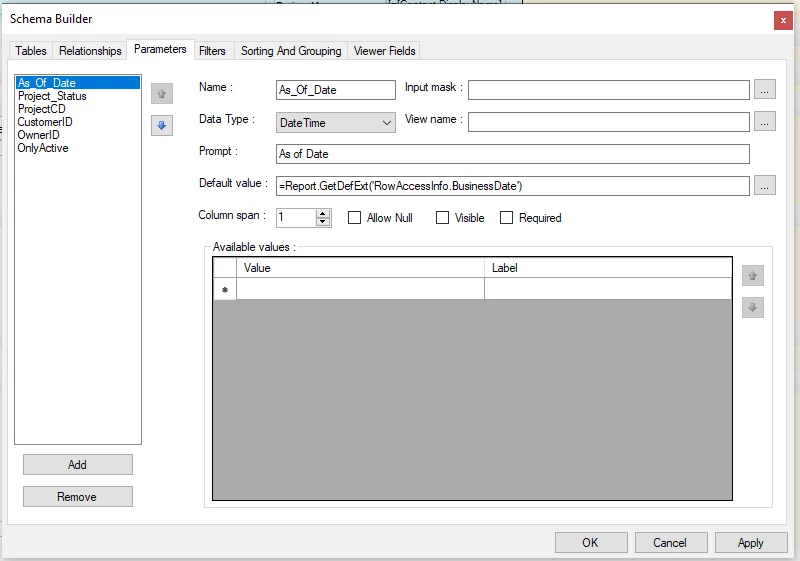
Task: Click the Name input field
Action: 336,90
